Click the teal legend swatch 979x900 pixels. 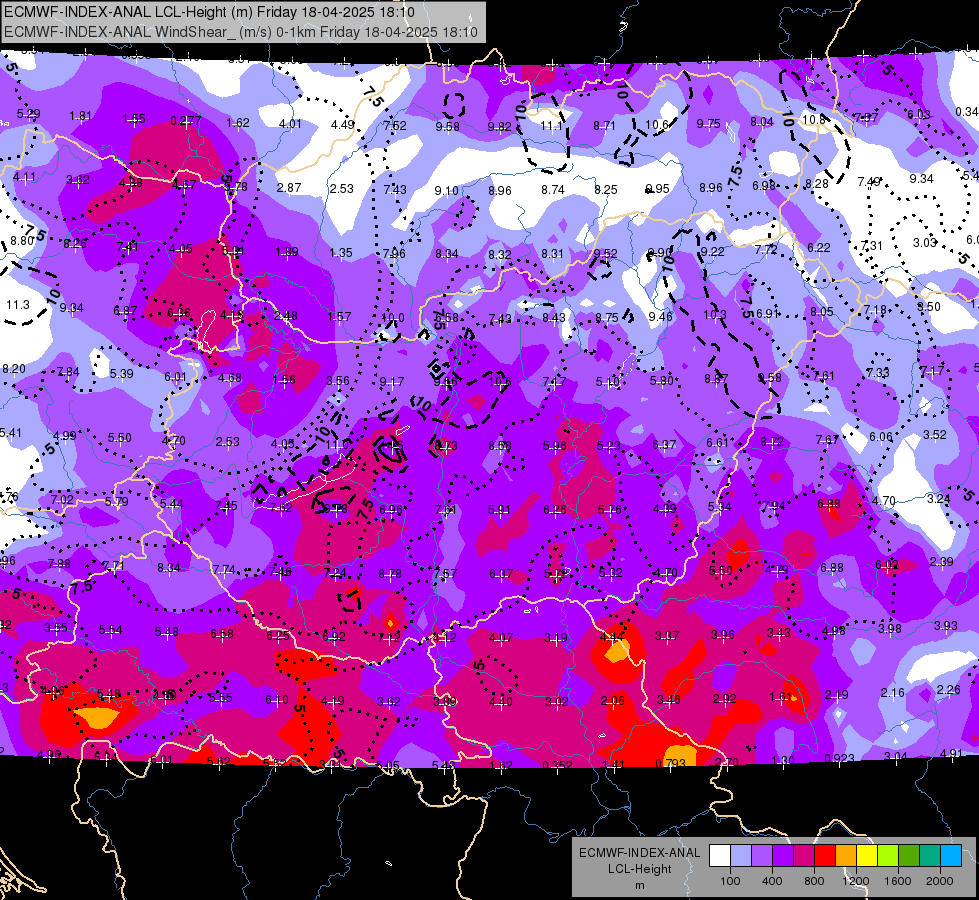(x=930, y=855)
